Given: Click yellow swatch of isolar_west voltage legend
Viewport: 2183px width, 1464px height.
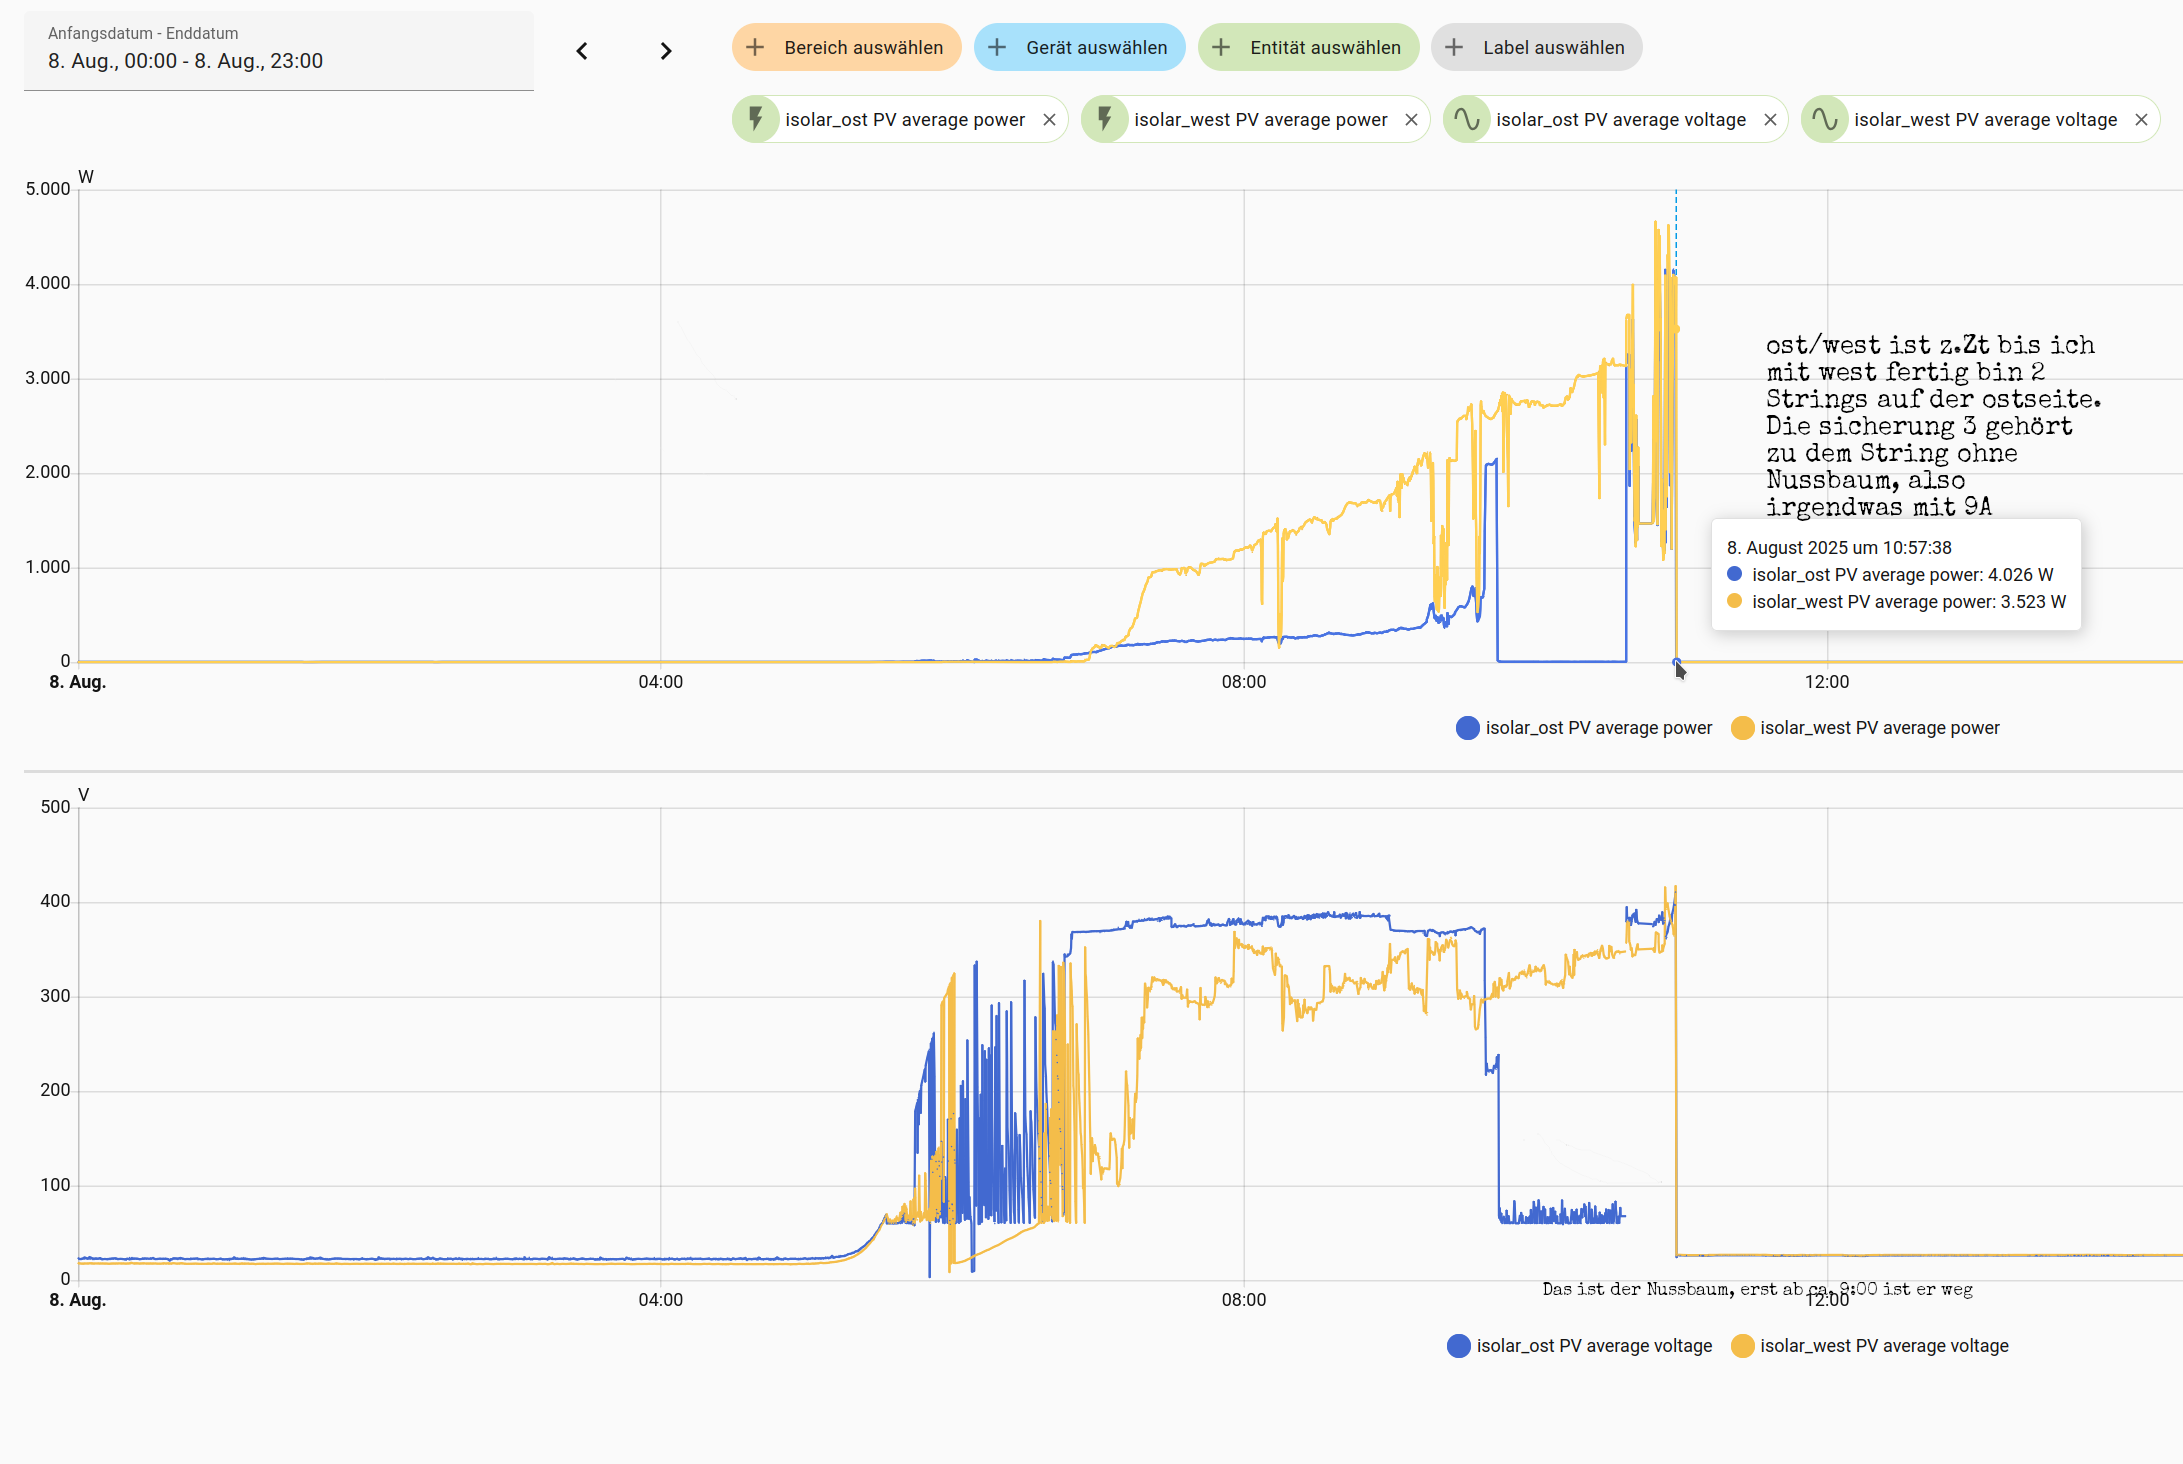Looking at the screenshot, I should 1743,1346.
